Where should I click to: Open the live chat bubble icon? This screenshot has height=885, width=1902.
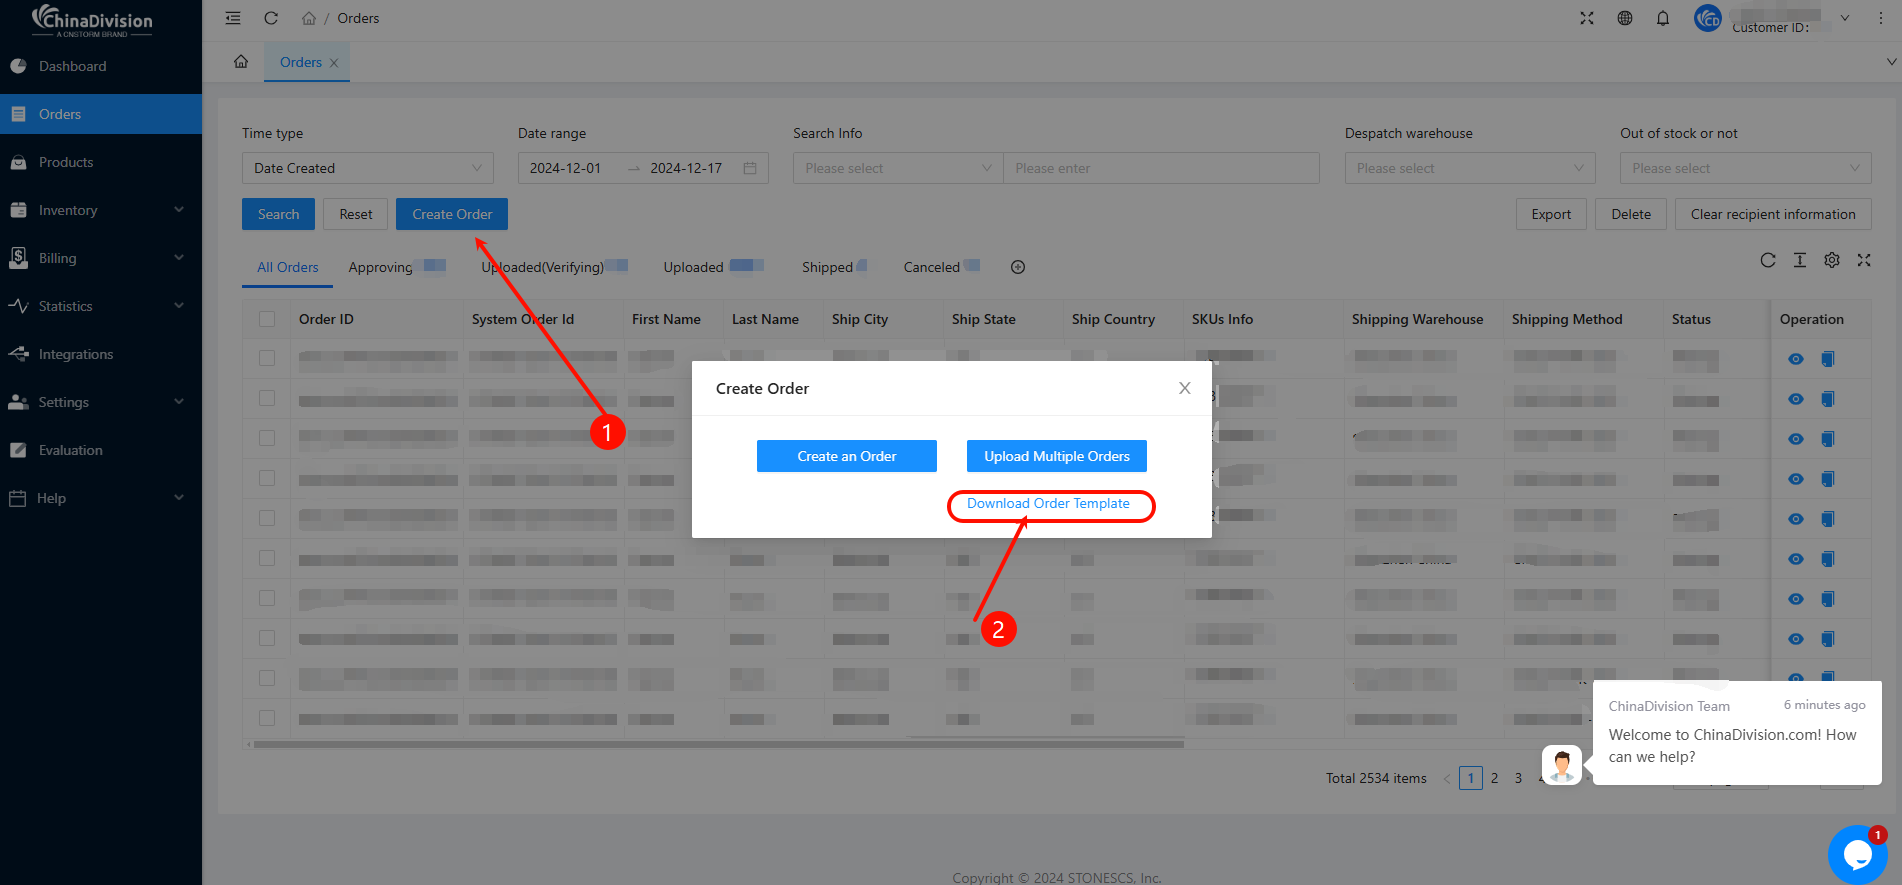pos(1857,854)
